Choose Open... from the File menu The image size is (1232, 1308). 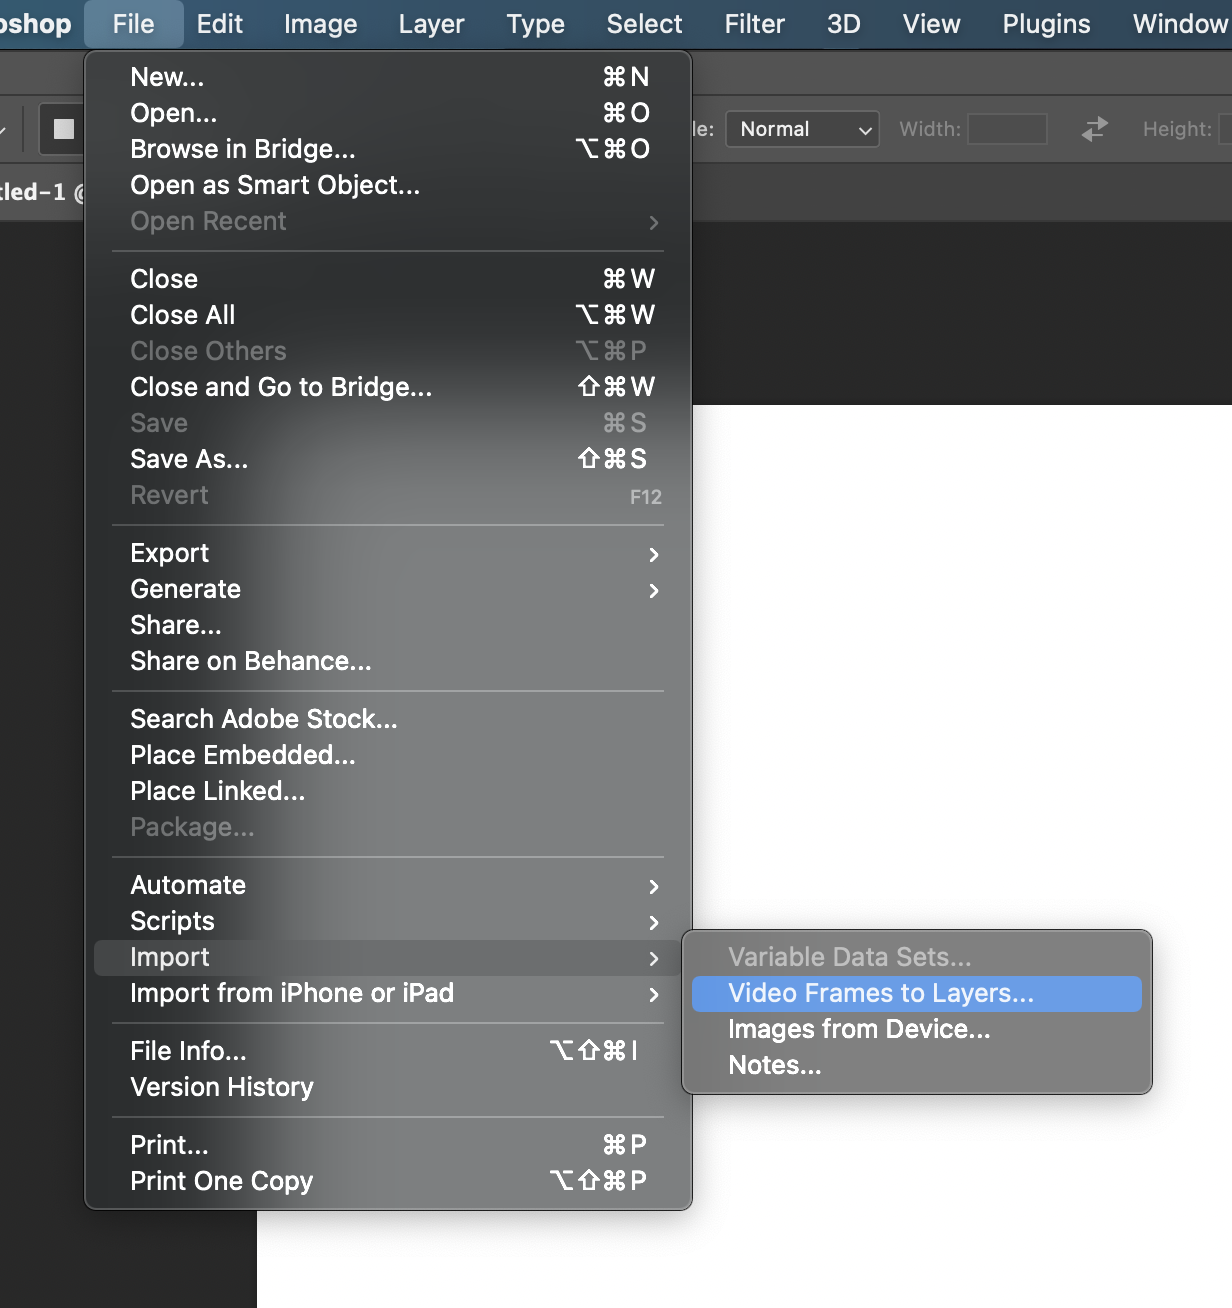pyautogui.click(x=388, y=113)
